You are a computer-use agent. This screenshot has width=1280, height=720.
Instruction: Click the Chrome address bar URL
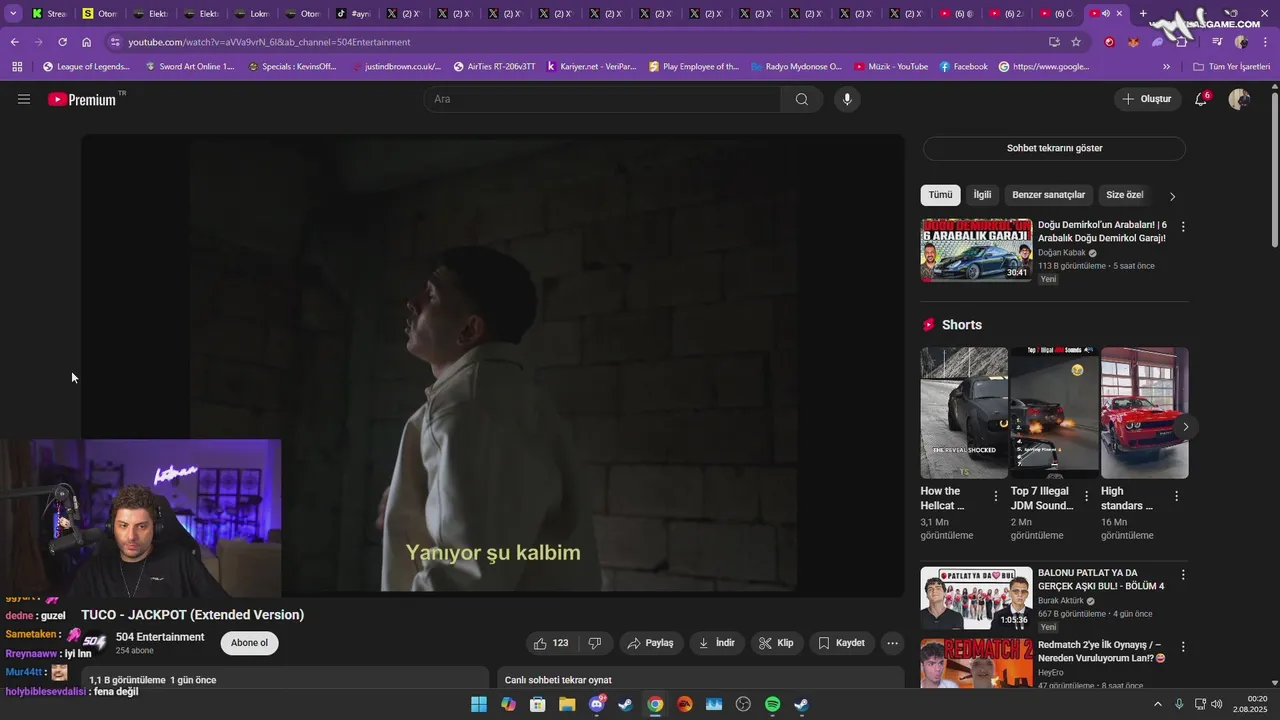click(269, 42)
